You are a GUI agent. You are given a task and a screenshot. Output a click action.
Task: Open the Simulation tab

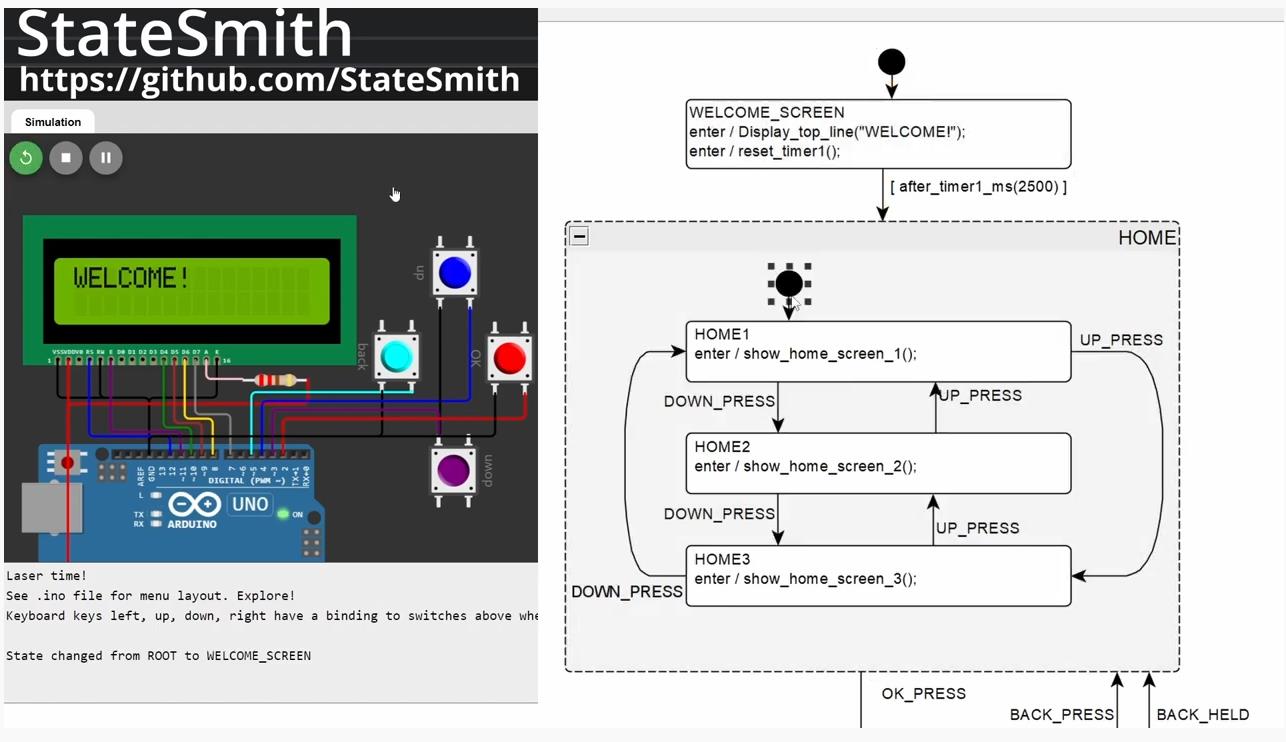click(53, 122)
